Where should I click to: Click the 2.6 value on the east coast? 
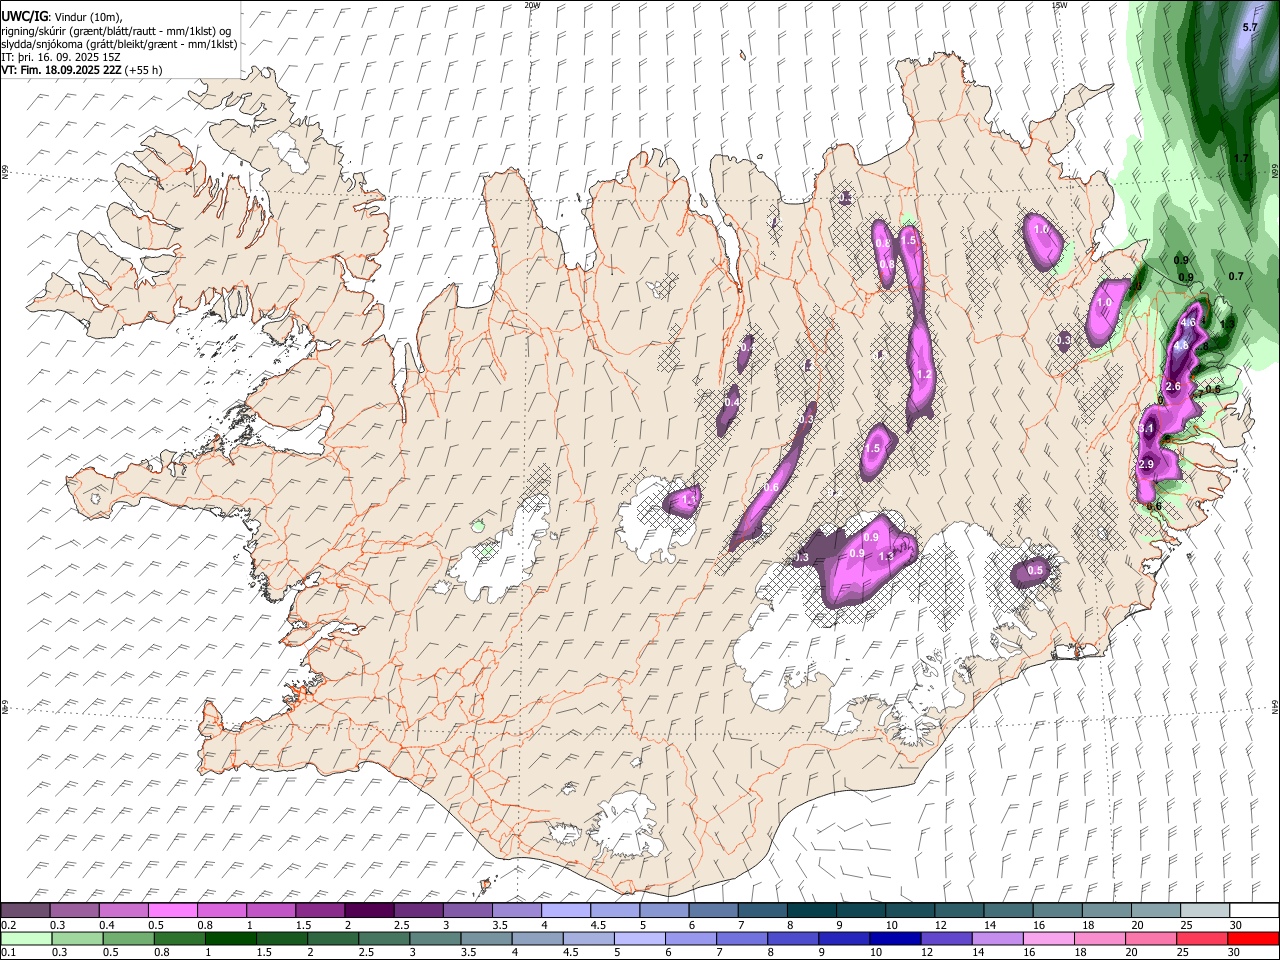pos(1174,387)
